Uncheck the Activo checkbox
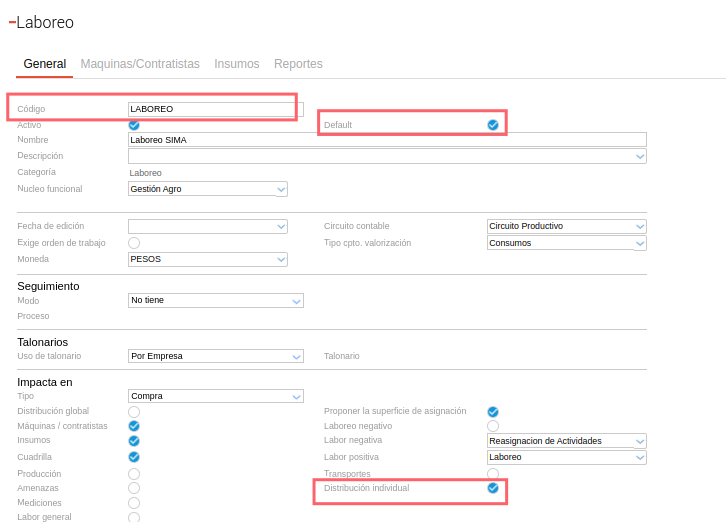Viewport: 726px width, 522px height. coord(134,125)
